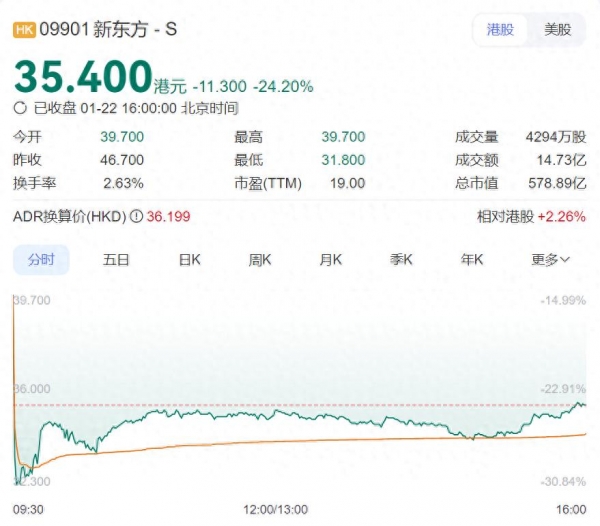This screenshot has width=600, height=526.
Task: Open the ADR换算价 info icon
Action: (x=136, y=217)
